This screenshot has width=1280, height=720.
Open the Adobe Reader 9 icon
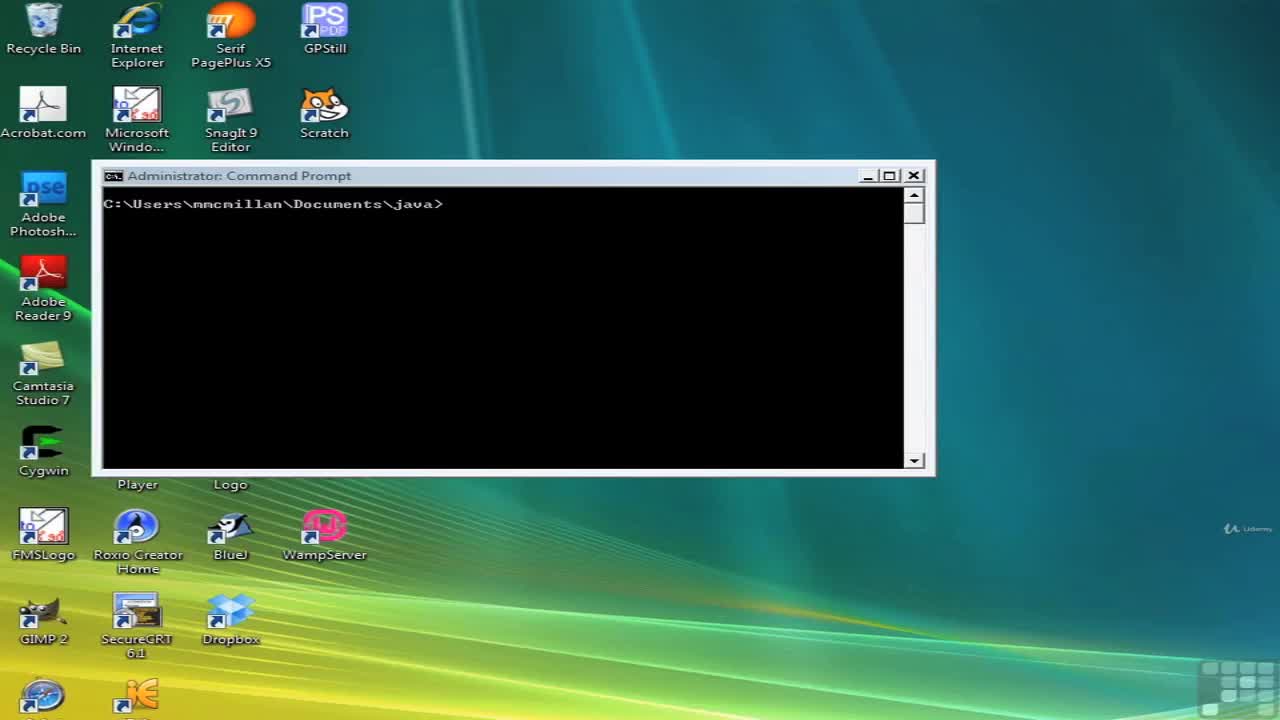43,289
